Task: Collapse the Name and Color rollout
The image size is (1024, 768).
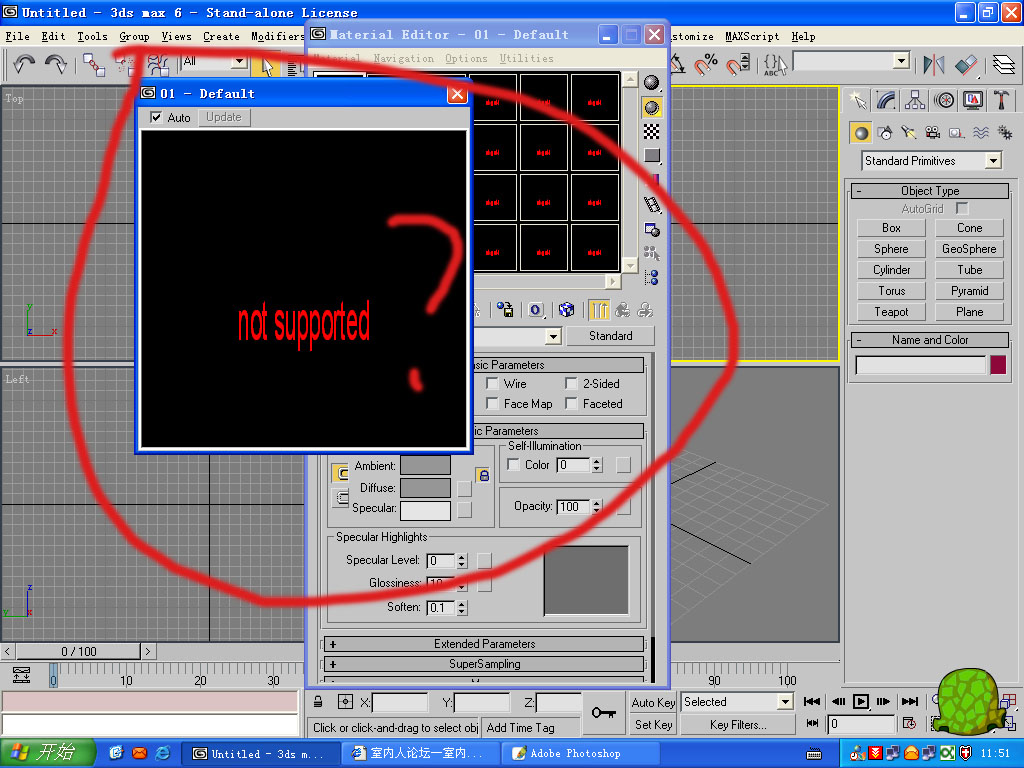Action: tap(929, 340)
